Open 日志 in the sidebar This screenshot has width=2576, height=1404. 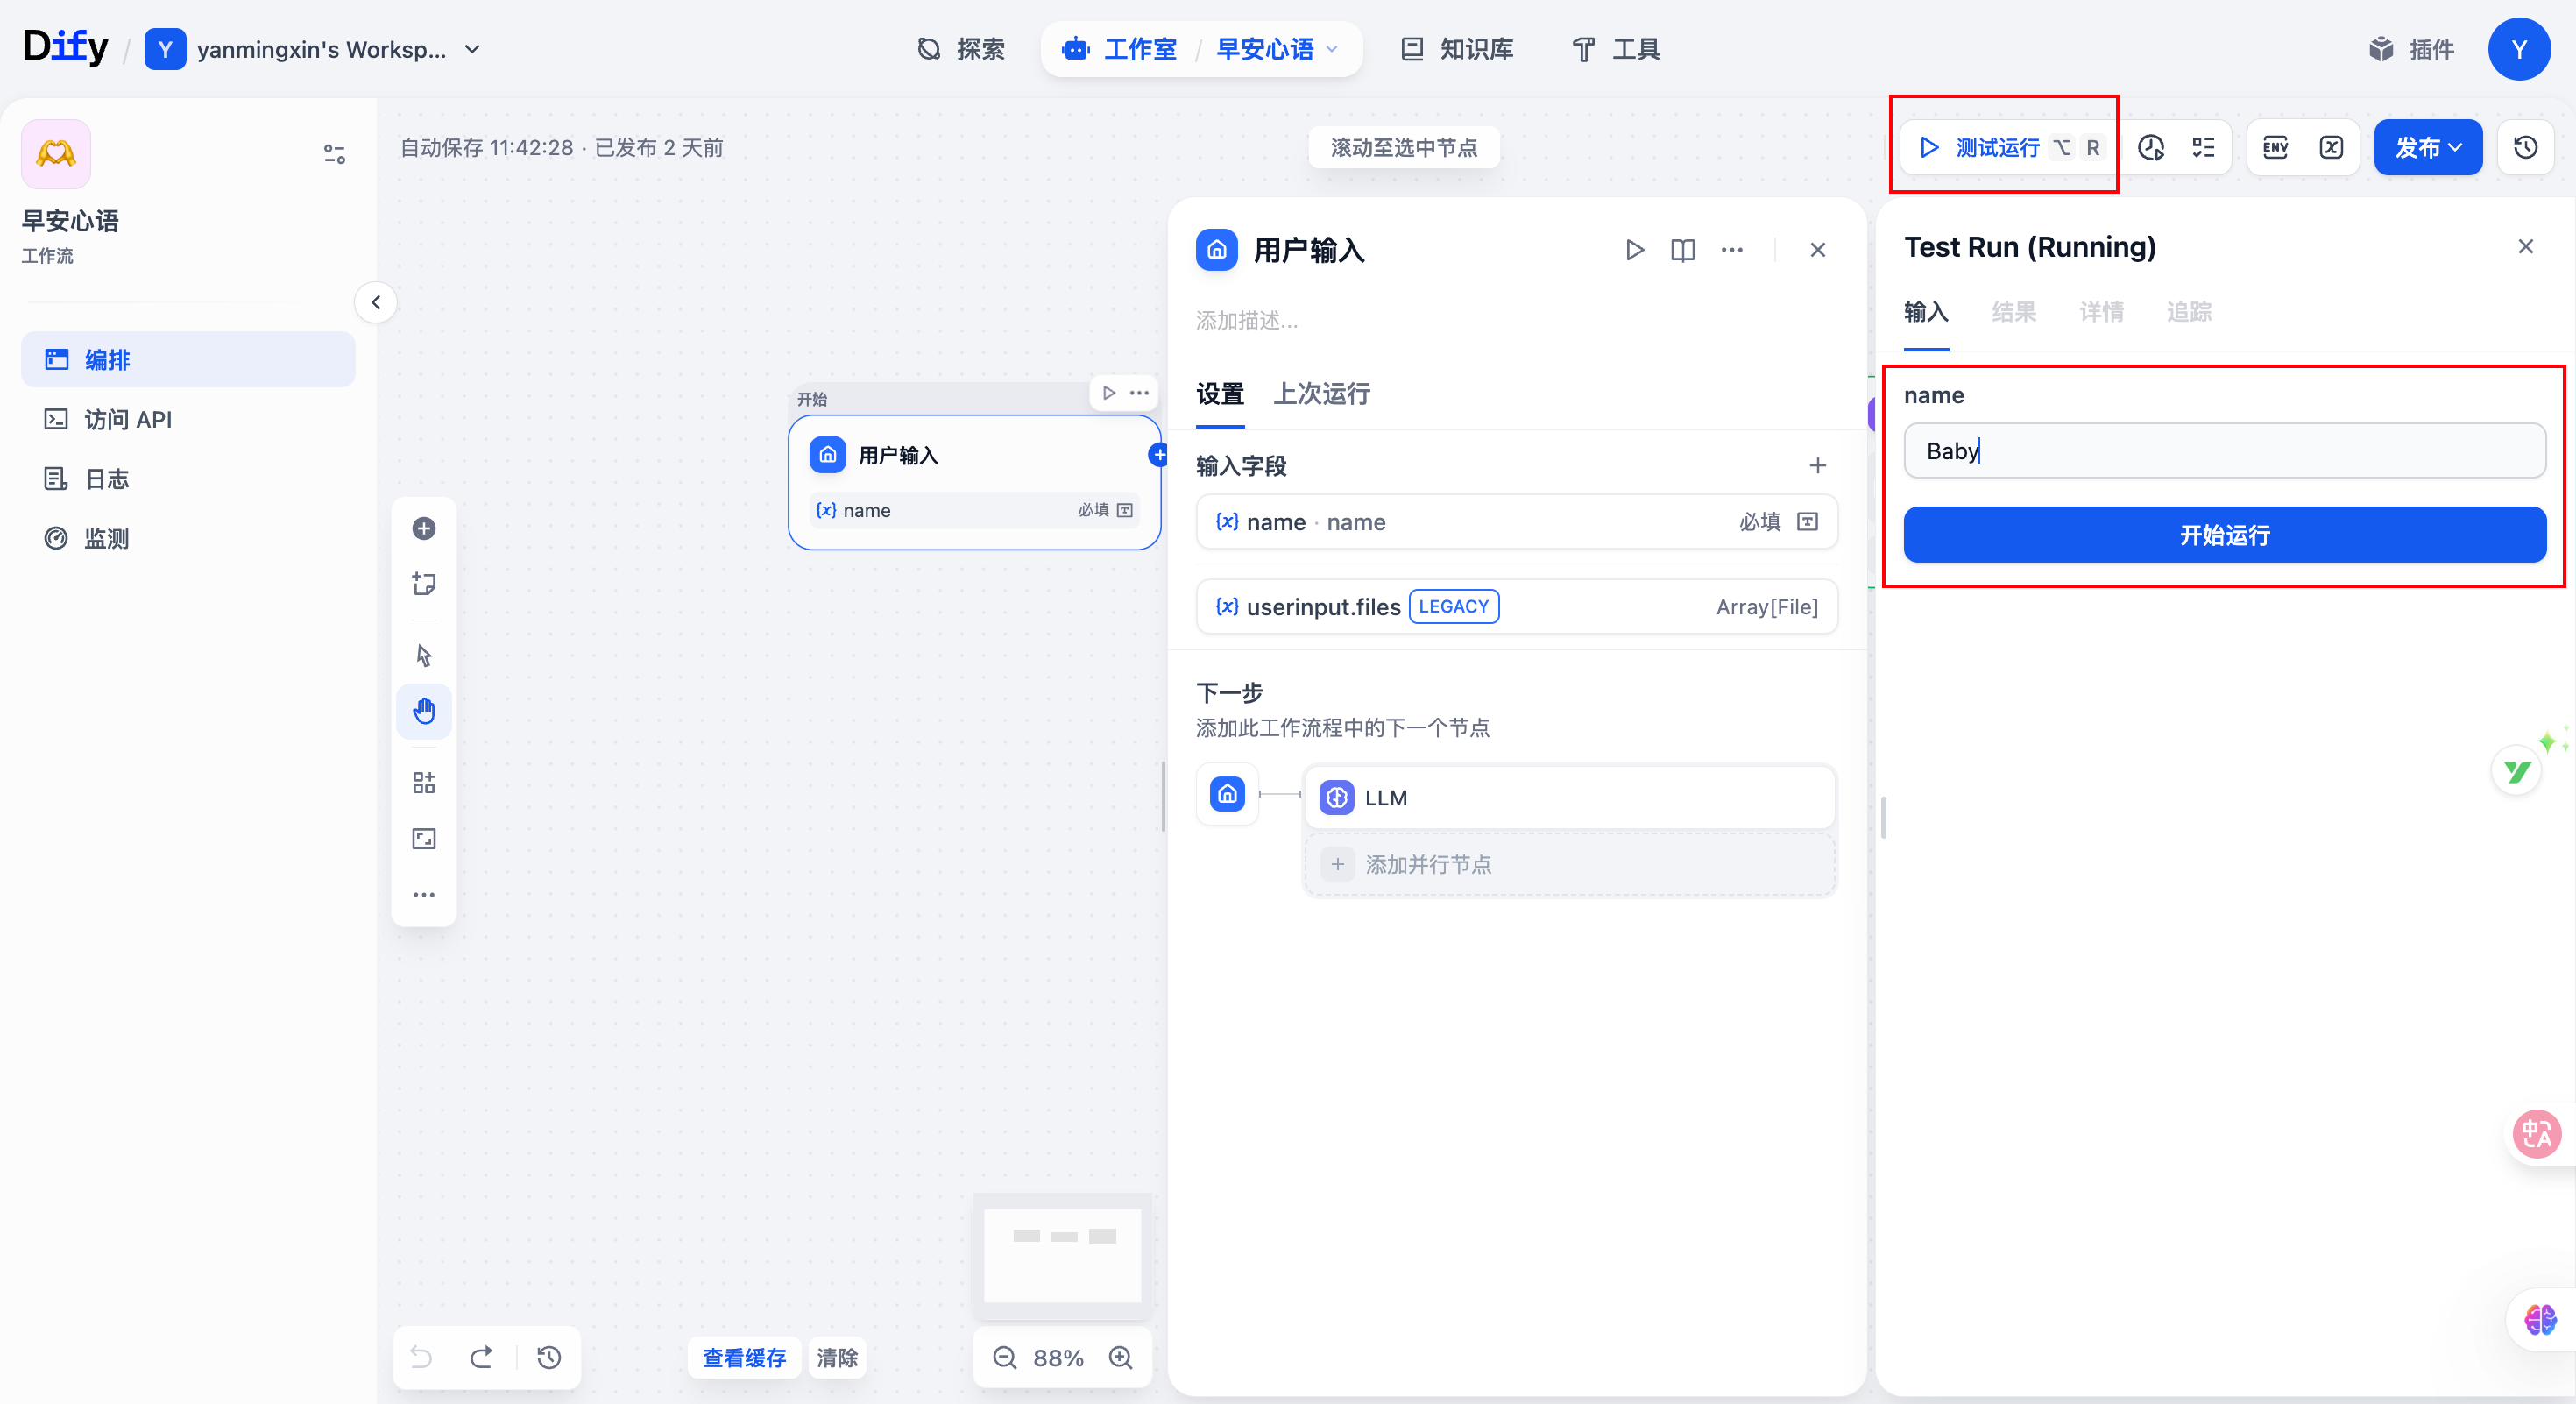point(107,479)
